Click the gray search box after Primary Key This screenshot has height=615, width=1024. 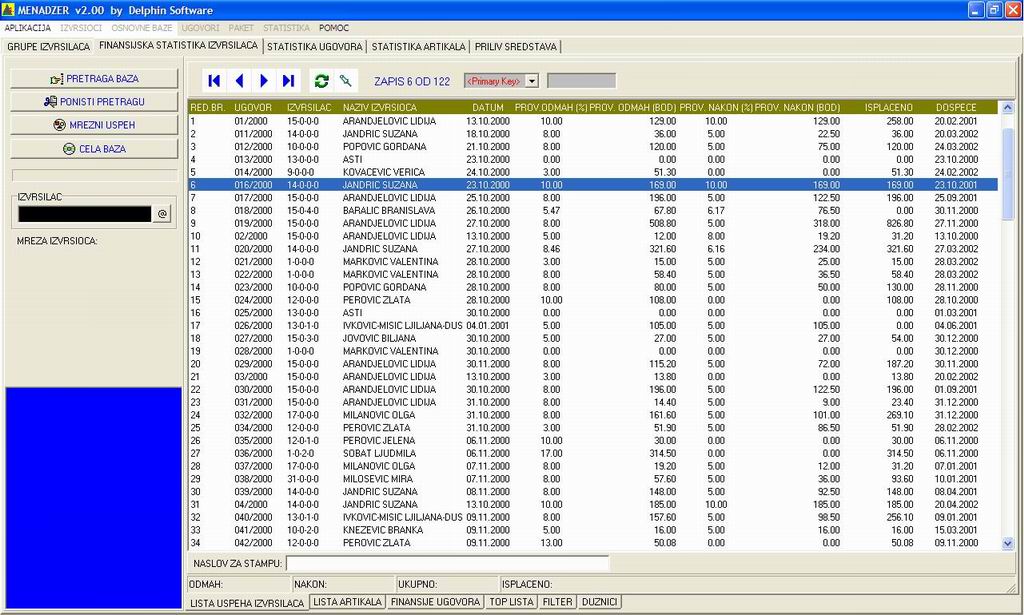pos(581,81)
